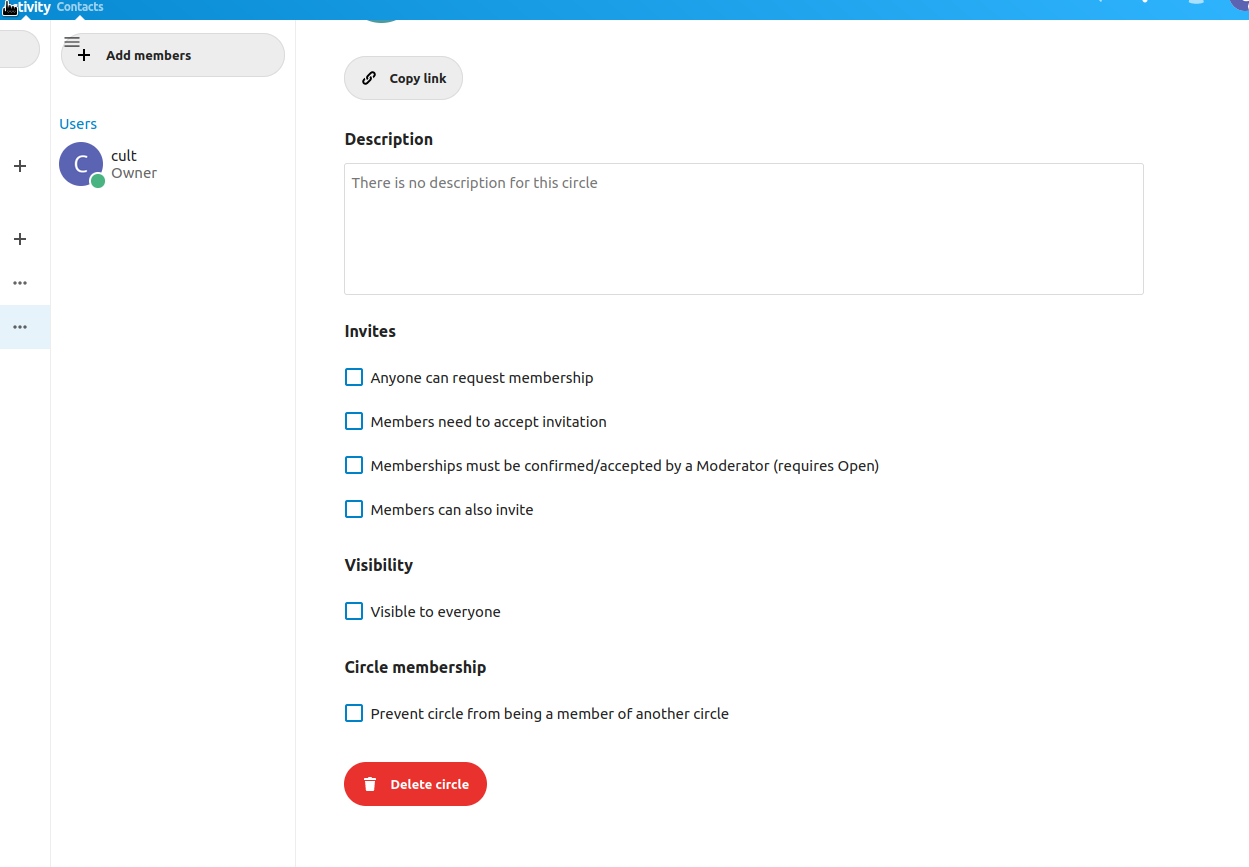The height and width of the screenshot is (867, 1249).
Task: Select the cult Owner member row
Action: (173, 164)
